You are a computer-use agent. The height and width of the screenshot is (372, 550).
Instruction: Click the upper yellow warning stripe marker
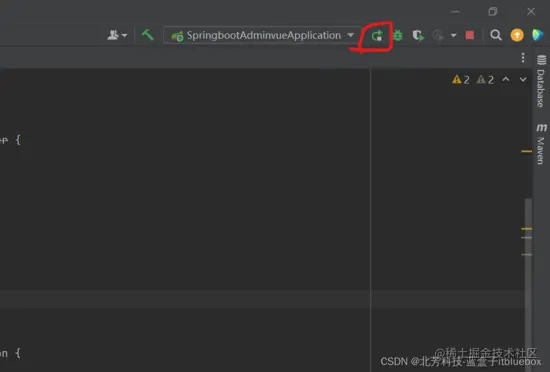526,151
